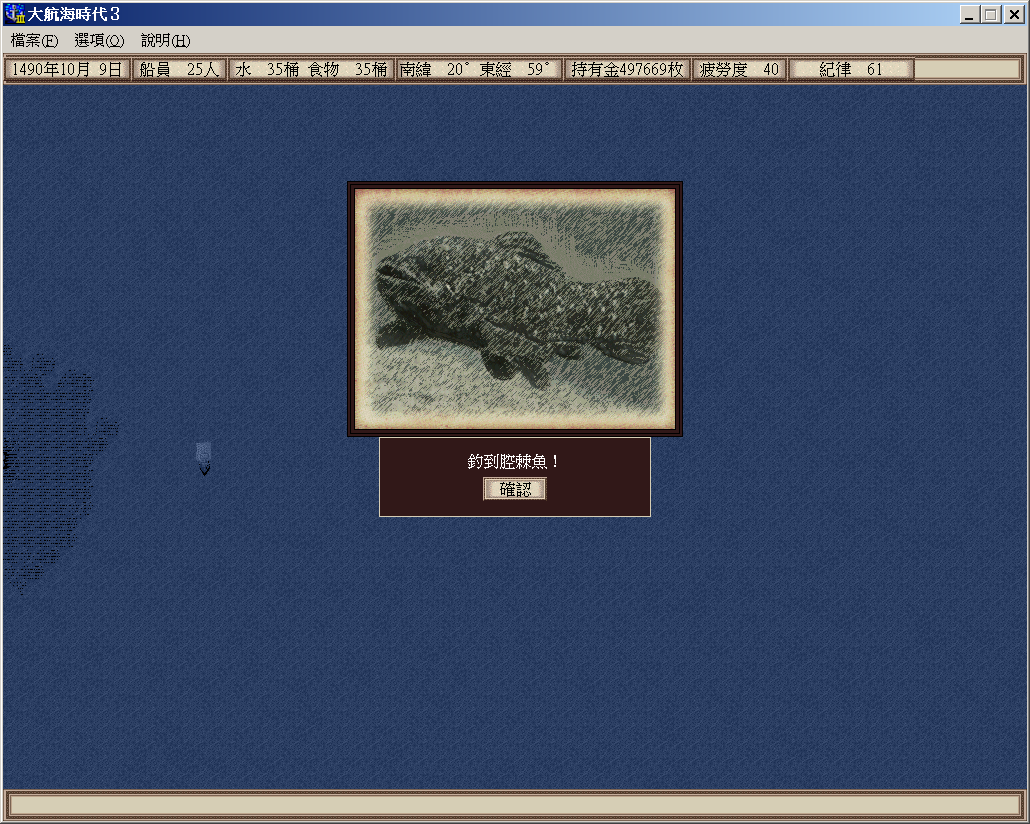The width and height of the screenshot is (1030, 824).
Task: Click the 疲勞度 40 fatigue indicator
Action: click(x=740, y=70)
